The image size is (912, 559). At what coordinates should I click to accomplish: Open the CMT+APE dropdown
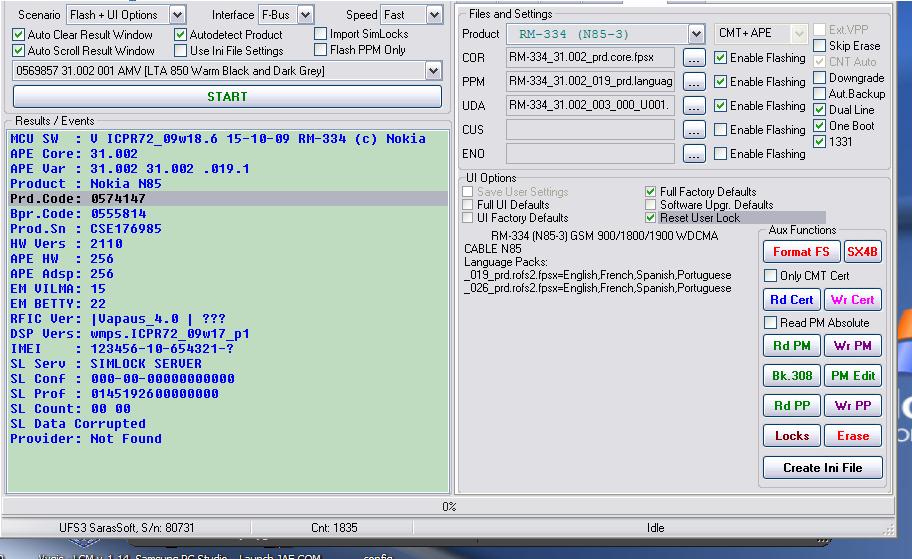800,34
